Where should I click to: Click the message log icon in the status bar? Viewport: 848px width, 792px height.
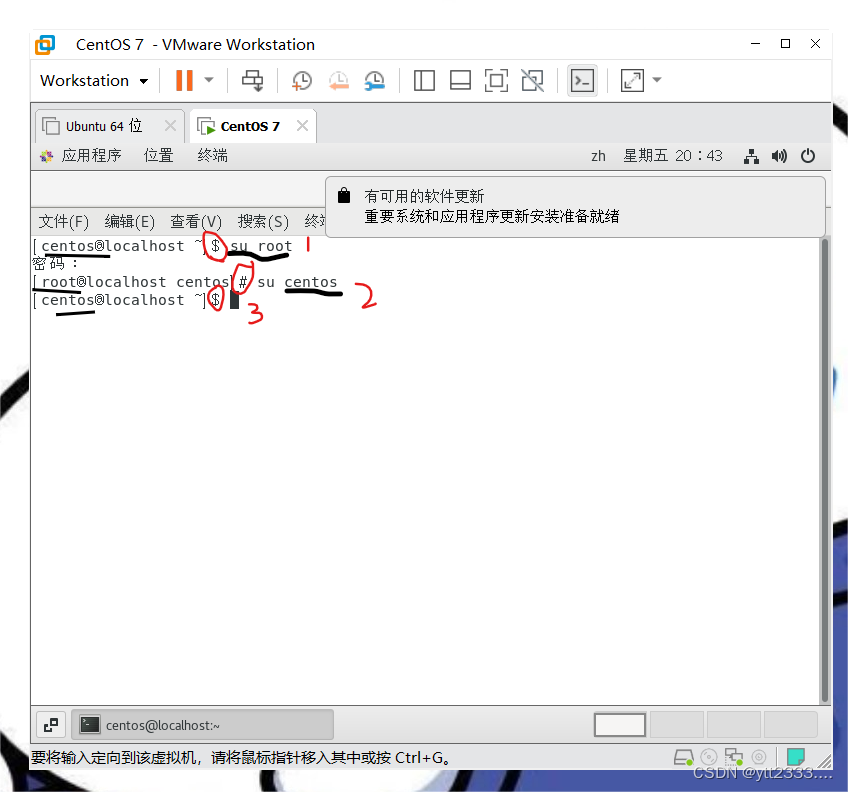click(x=796, y=756)
